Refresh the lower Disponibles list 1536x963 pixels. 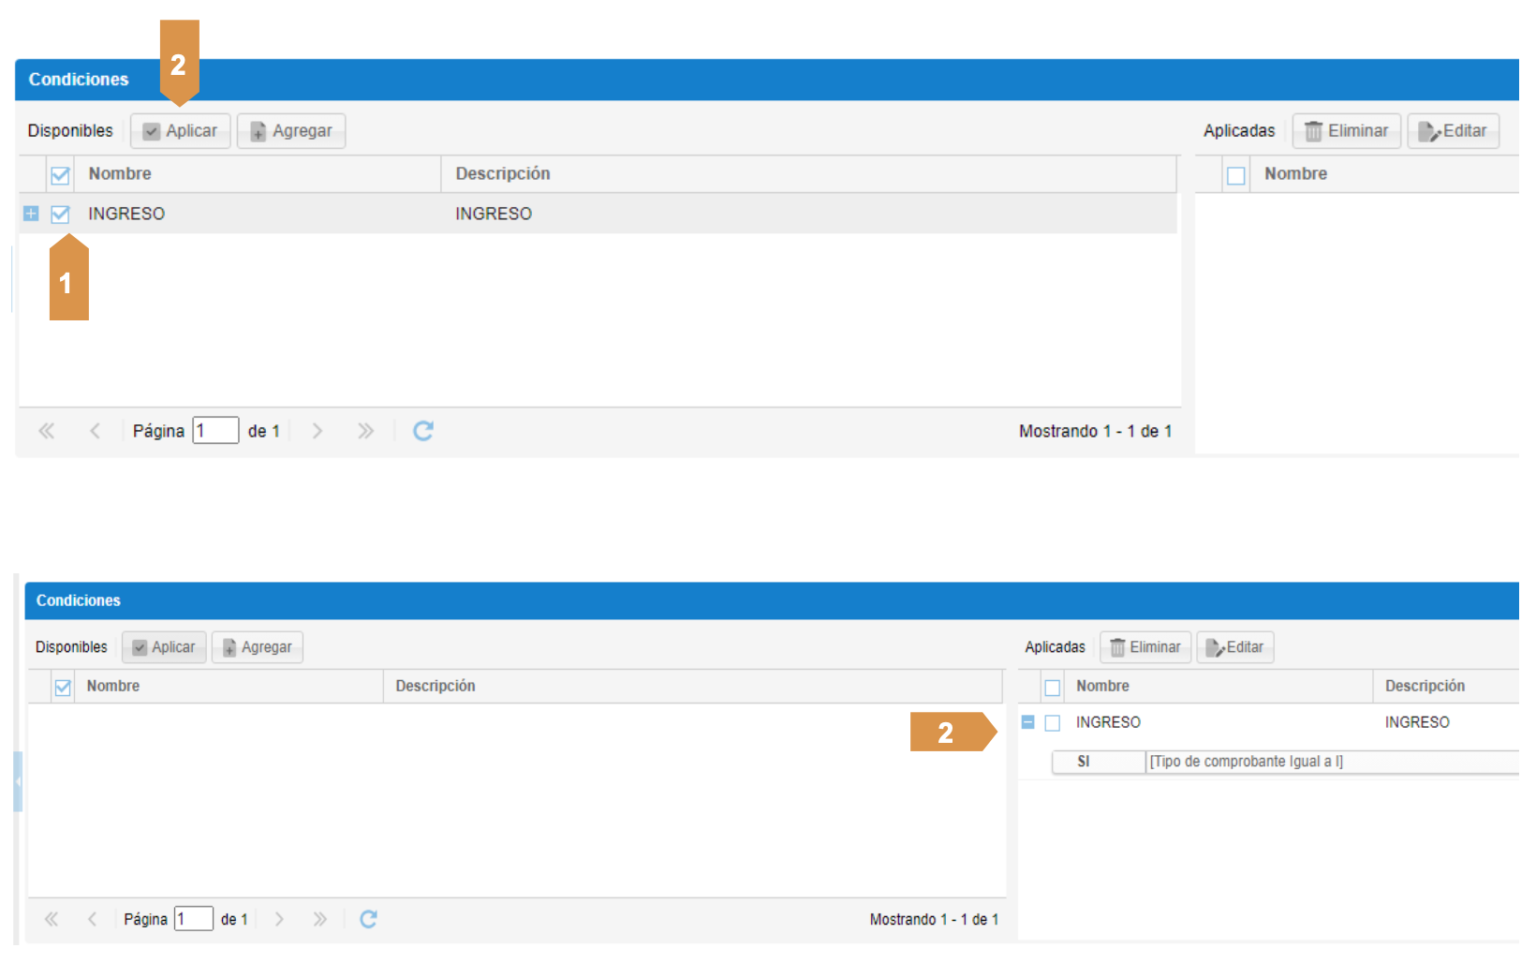point(368,919)
